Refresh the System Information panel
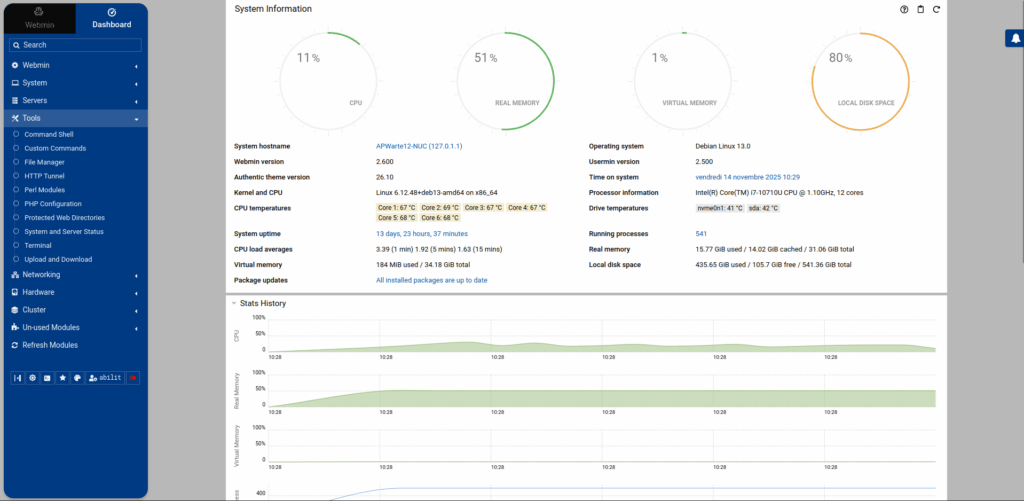Screen dimensions: 1024x501 pos(936,9)
